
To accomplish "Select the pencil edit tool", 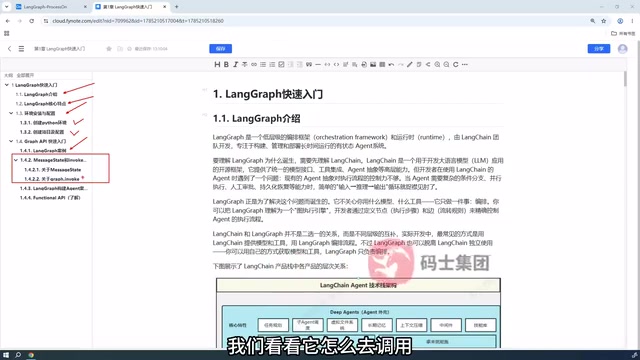I will (x=410, y=64).
